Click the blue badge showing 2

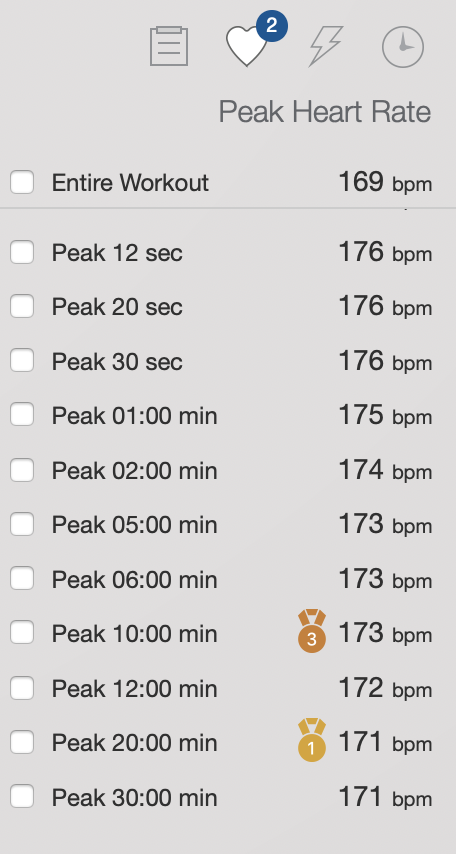271,26
